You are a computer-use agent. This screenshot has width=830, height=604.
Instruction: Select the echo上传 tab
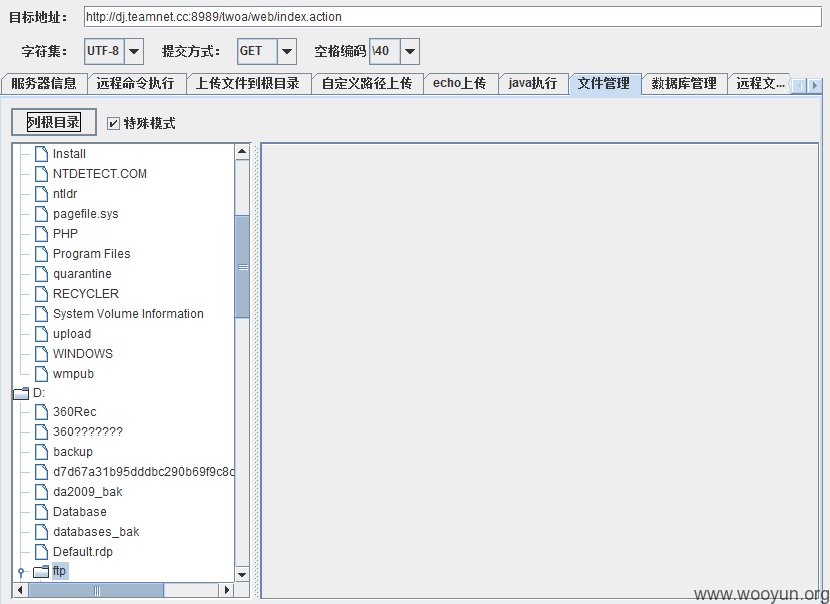tap(459, 84)
